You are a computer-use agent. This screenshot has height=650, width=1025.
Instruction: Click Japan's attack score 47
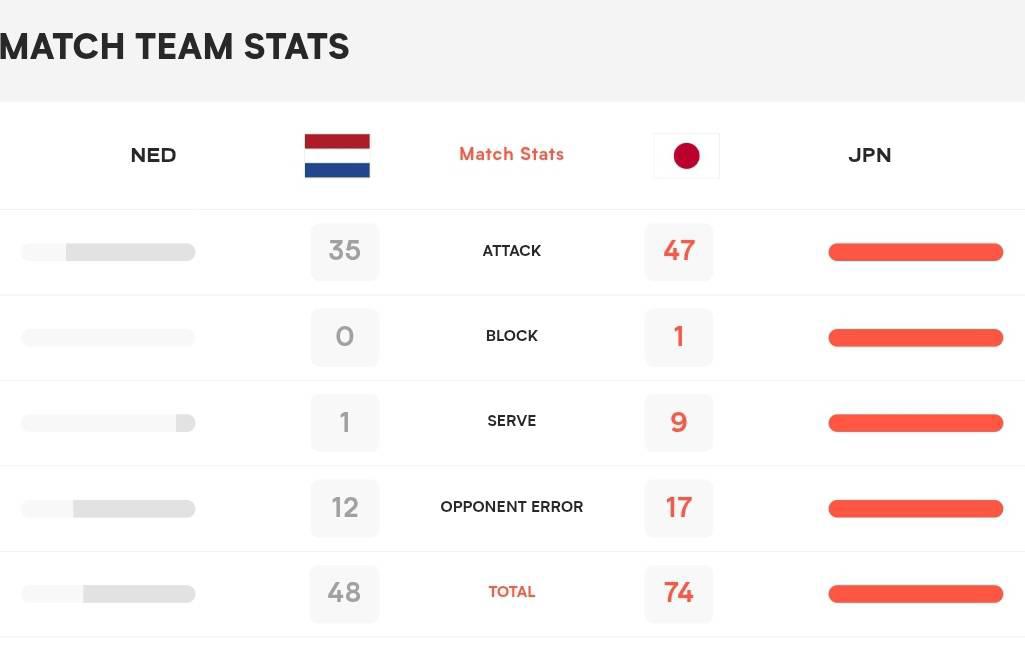[679, 252]
